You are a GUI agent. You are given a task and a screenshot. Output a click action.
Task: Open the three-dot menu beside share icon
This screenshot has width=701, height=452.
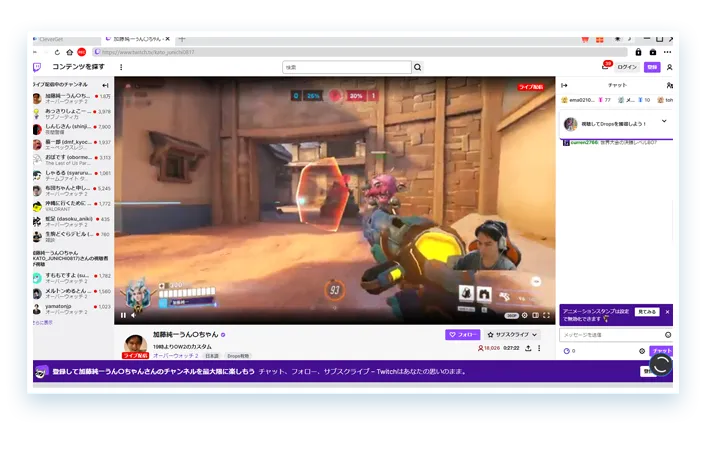[x=539, y=348]
